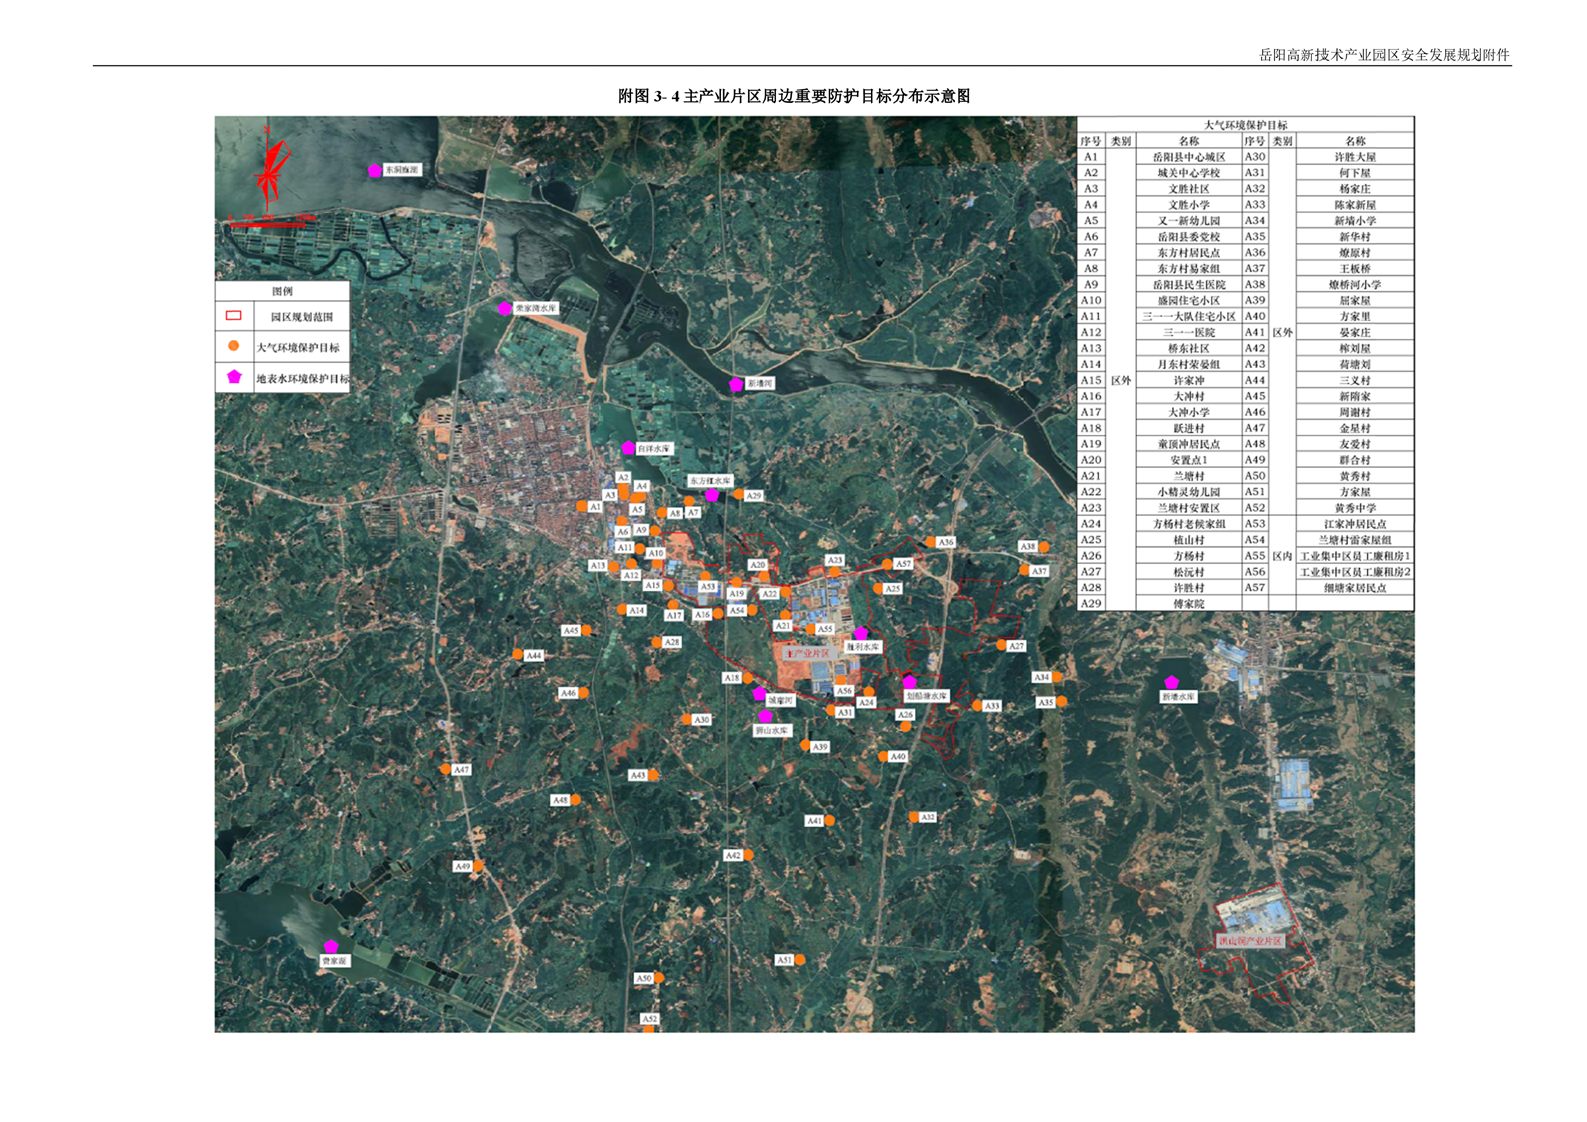Click the red scale bar

267,225
